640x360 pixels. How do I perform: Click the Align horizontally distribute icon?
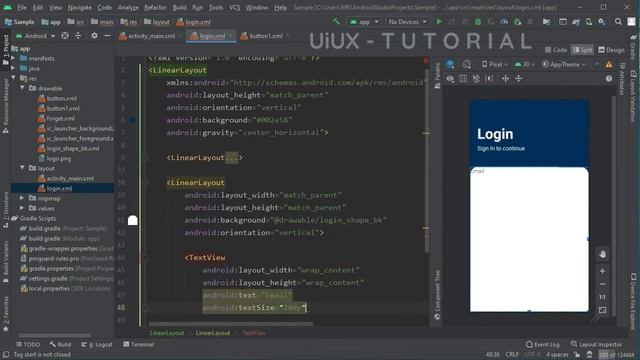505,78
